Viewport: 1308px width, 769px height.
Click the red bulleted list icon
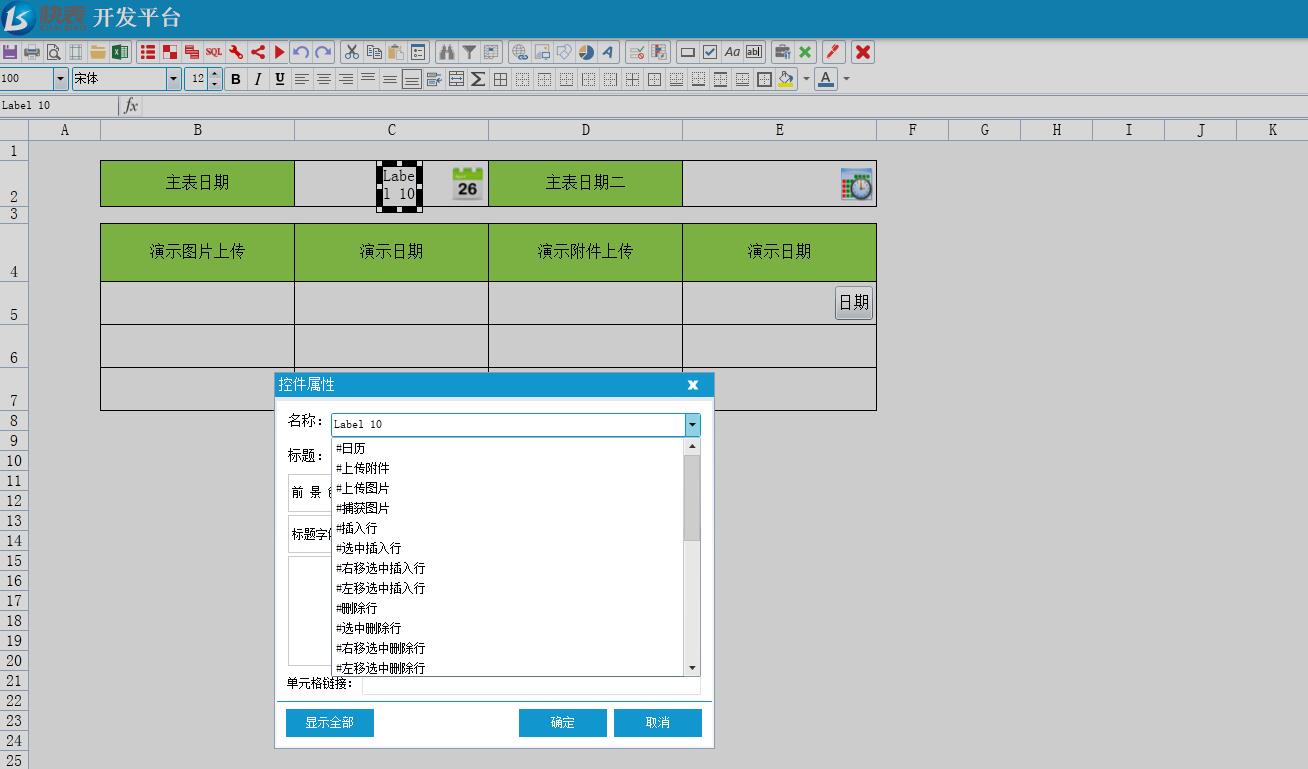[x=148, y=52]
